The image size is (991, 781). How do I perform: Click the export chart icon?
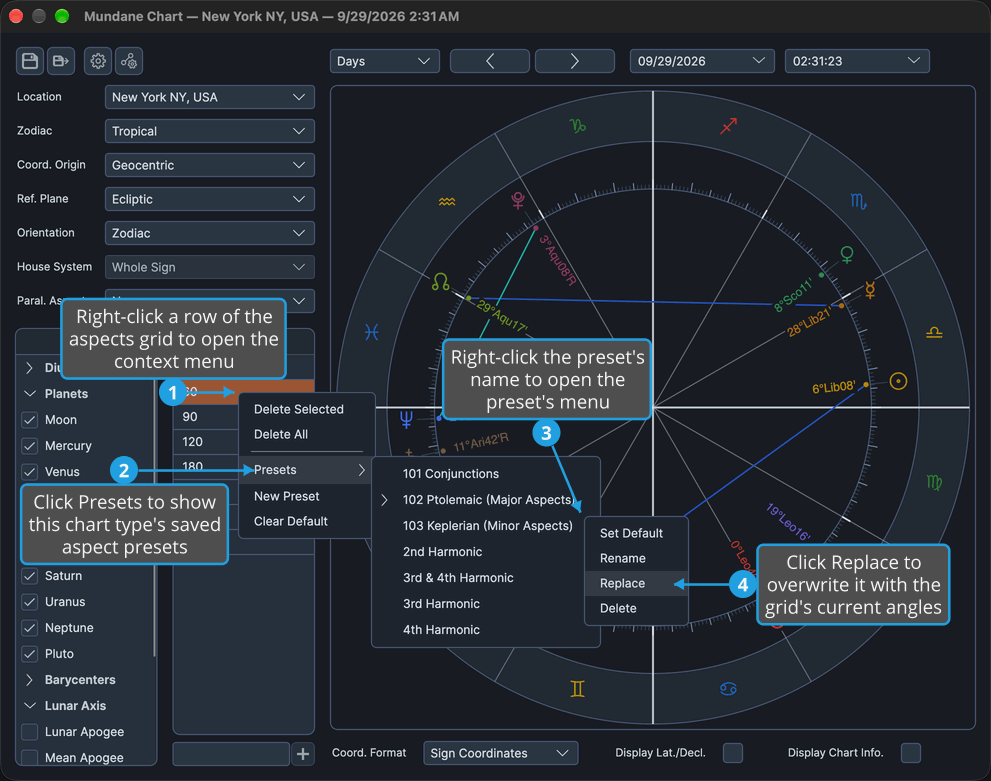click(x=61, y=61)
